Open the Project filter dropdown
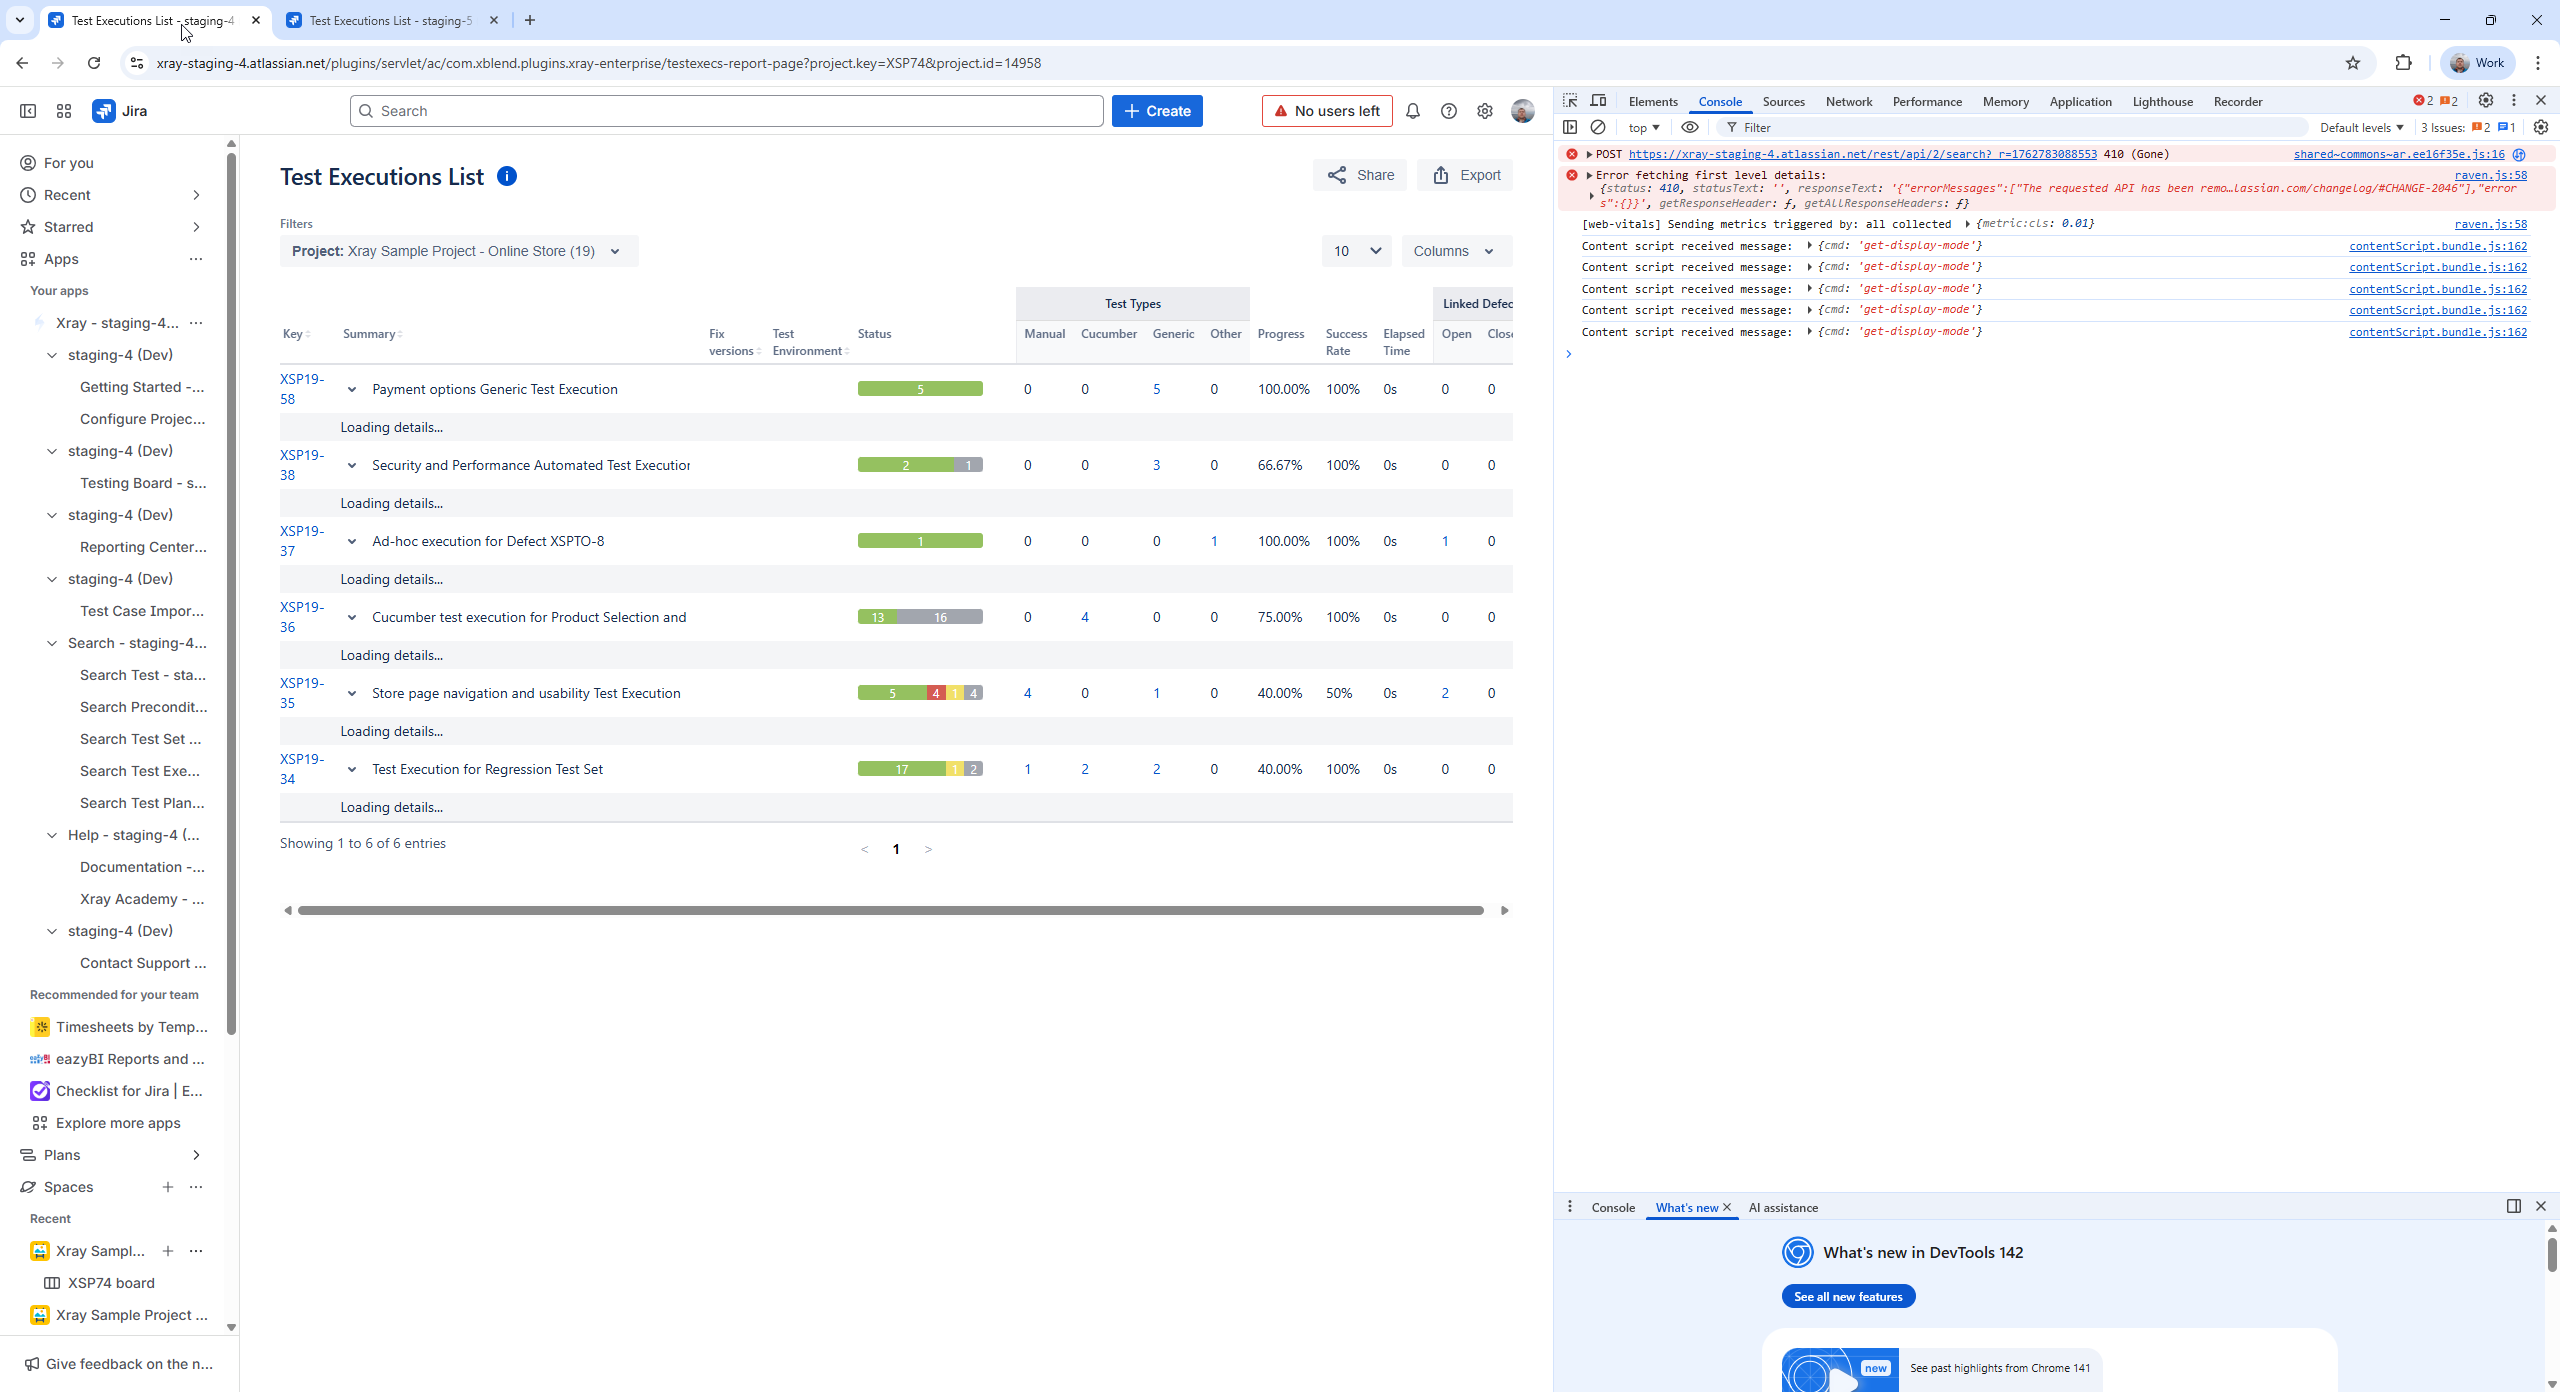Viewport: 2560px width, 1392px height. point(458,251)
